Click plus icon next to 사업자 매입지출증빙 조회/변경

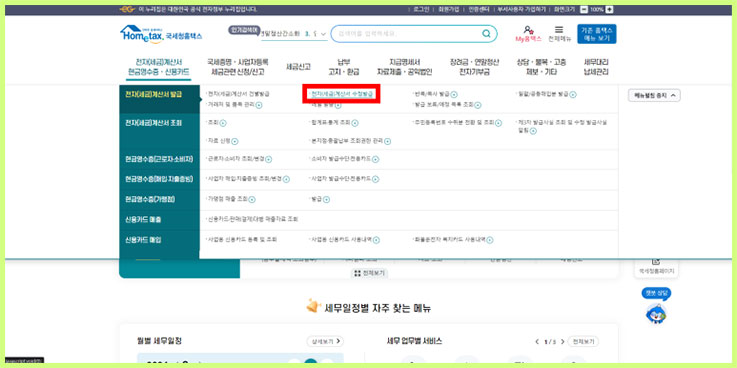click(286, 180)
